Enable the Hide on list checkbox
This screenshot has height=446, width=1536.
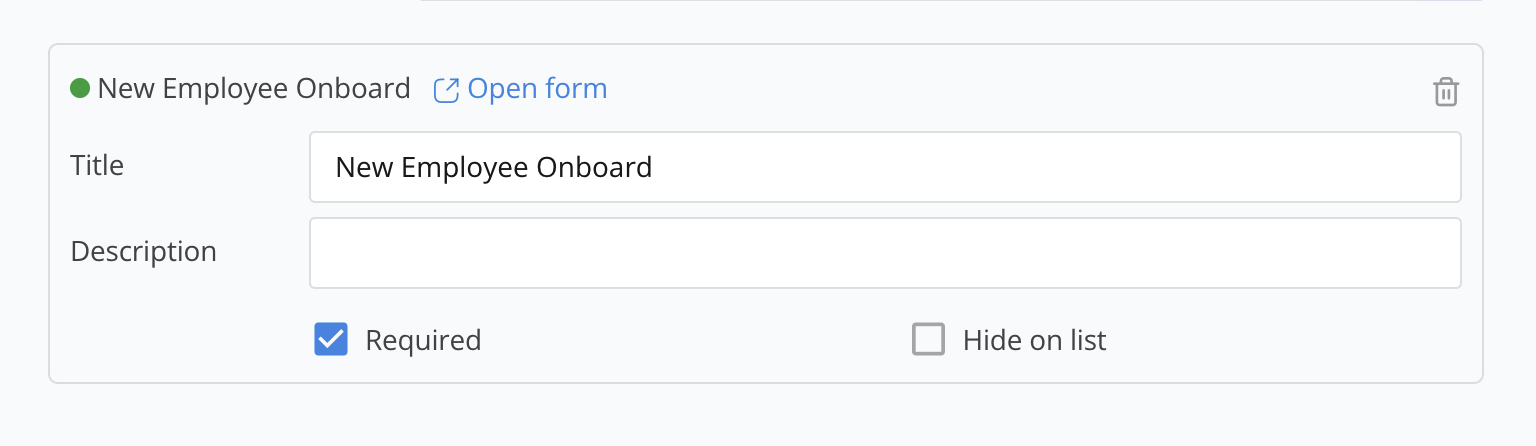[x=928, y=340]
